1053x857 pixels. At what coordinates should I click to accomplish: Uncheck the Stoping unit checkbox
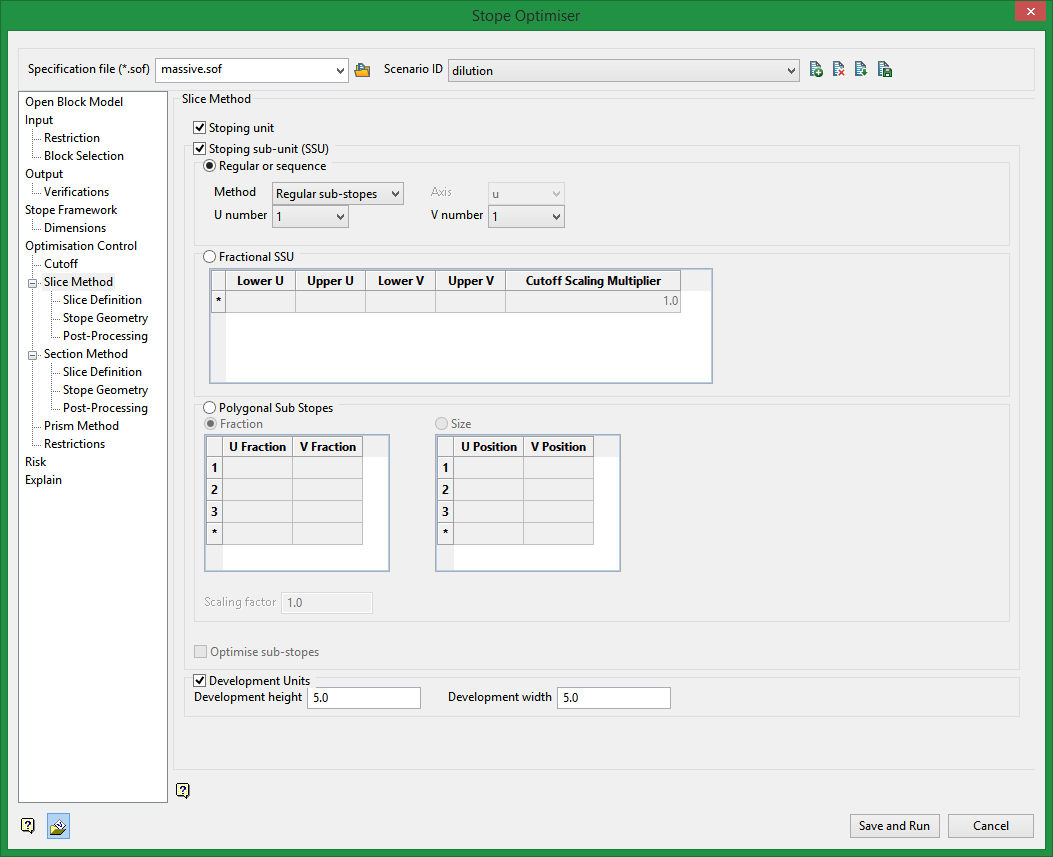click(200, 128)
